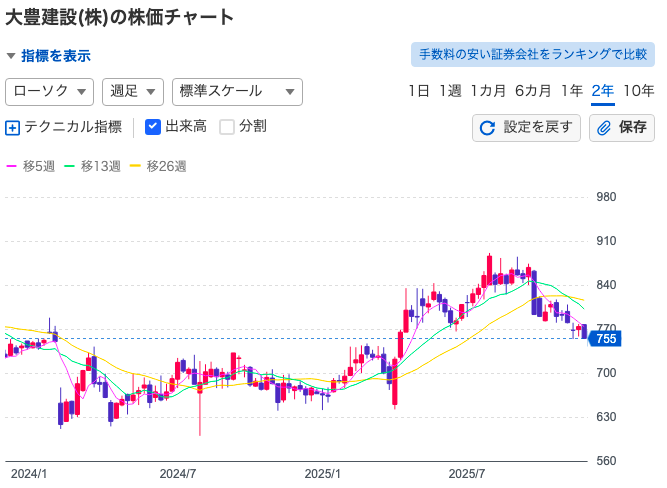
Task: Collapse the 指標を表示 triangle arrow
Action: (x=11, y=57)
